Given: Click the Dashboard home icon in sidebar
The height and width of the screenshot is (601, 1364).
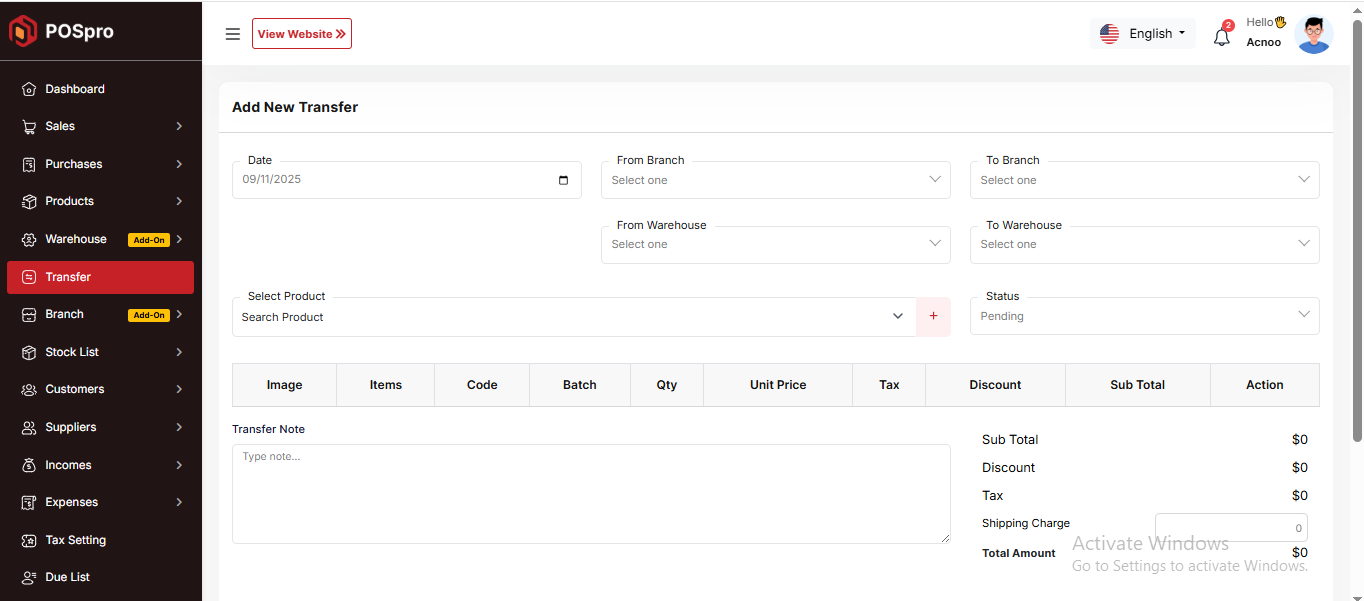Looking at the screenshot, I should point(29,89).
